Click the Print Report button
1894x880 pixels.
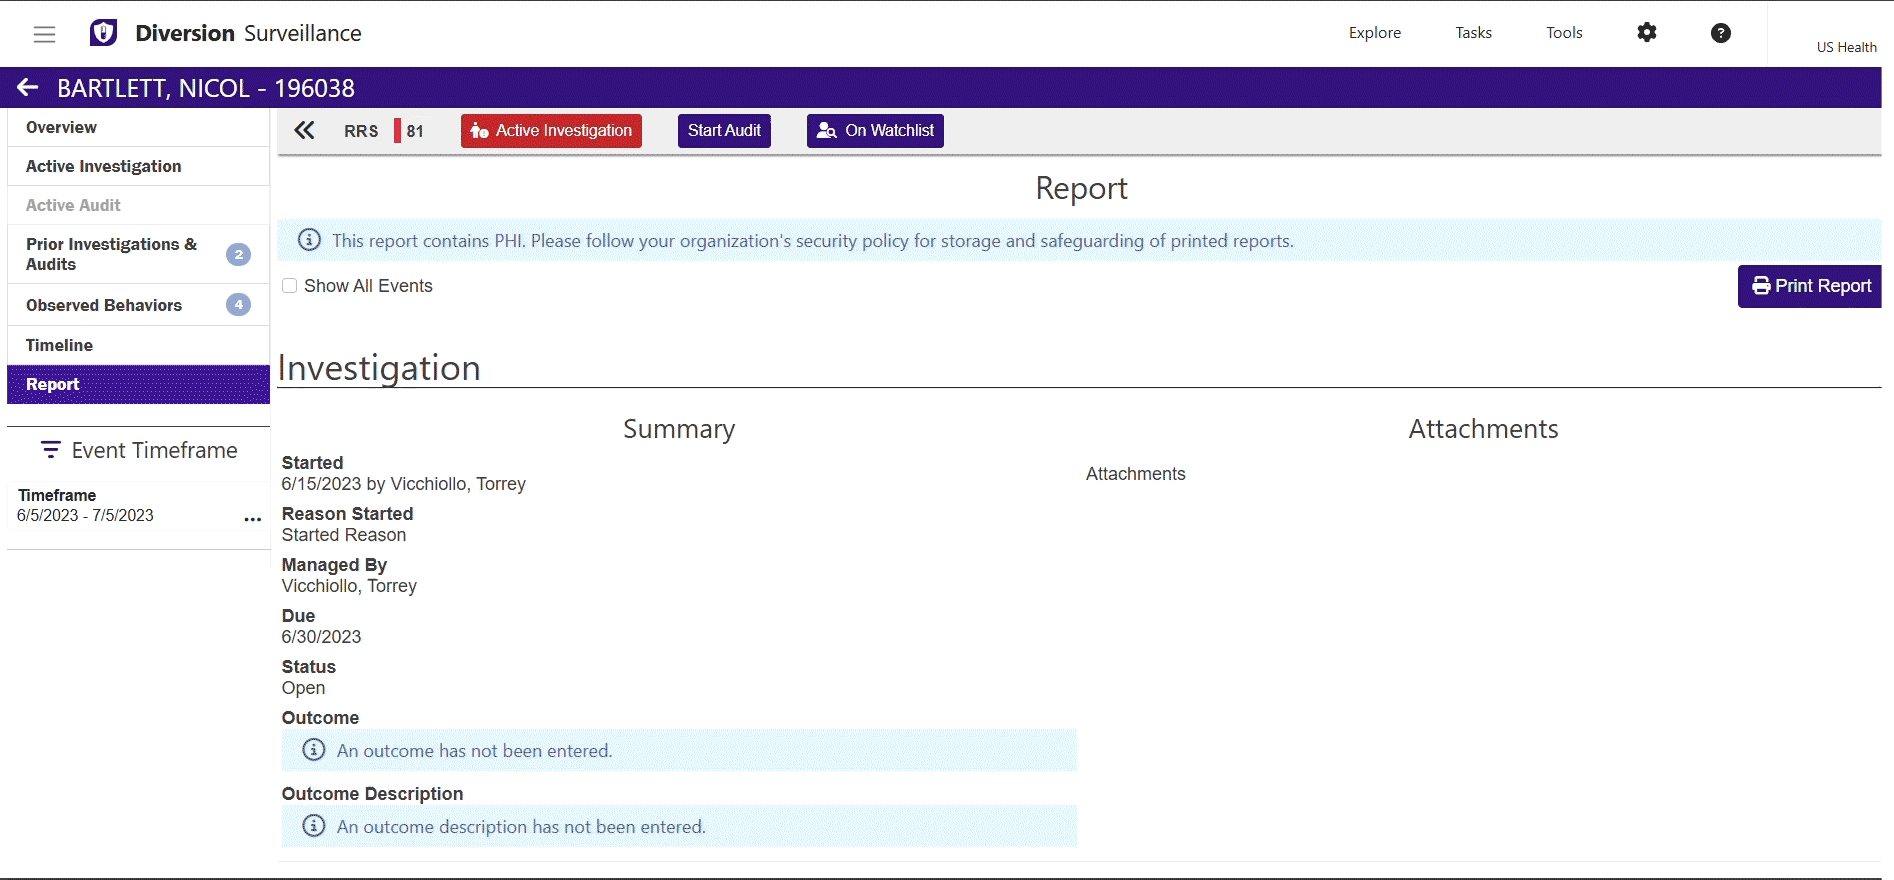1810,286
